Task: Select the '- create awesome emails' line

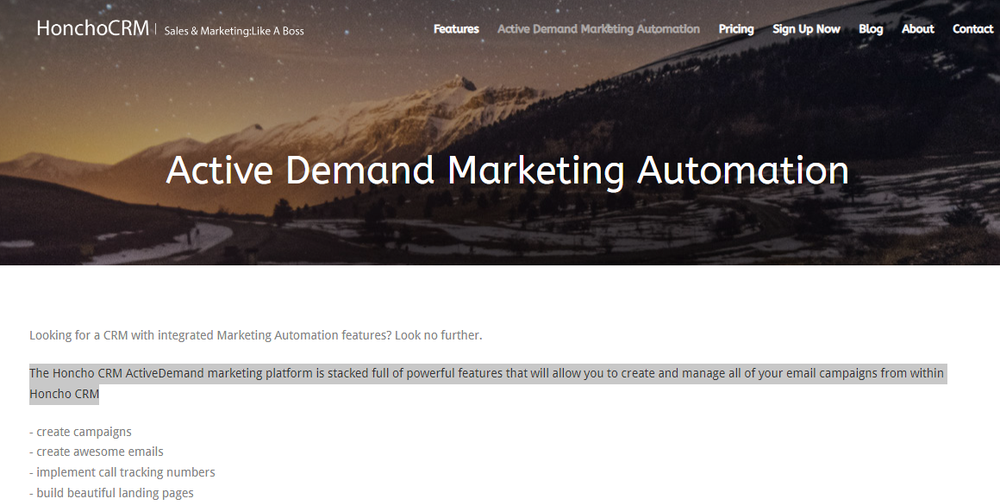Action: coord(96,452)
